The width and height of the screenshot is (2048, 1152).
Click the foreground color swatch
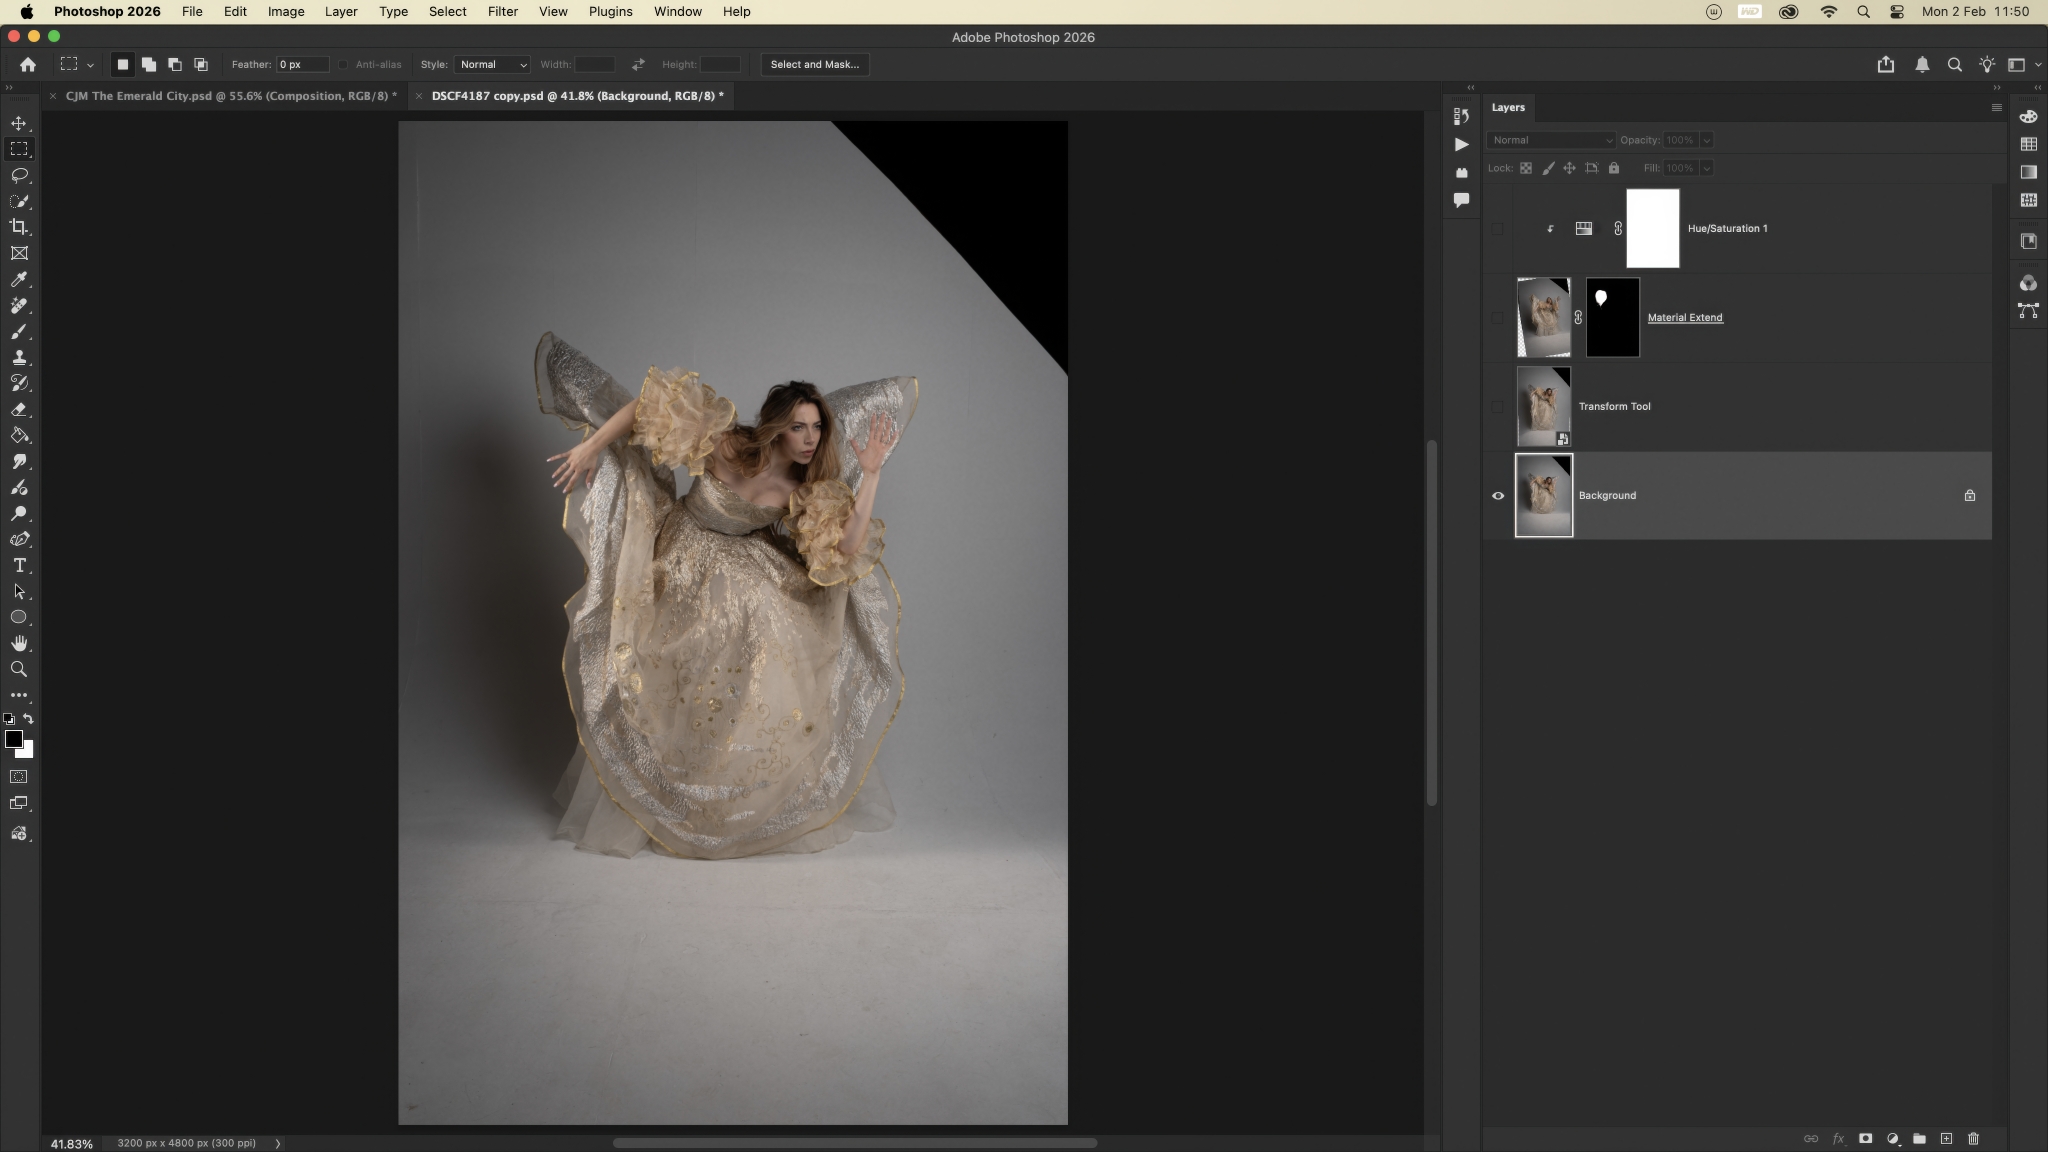point(13,739)
